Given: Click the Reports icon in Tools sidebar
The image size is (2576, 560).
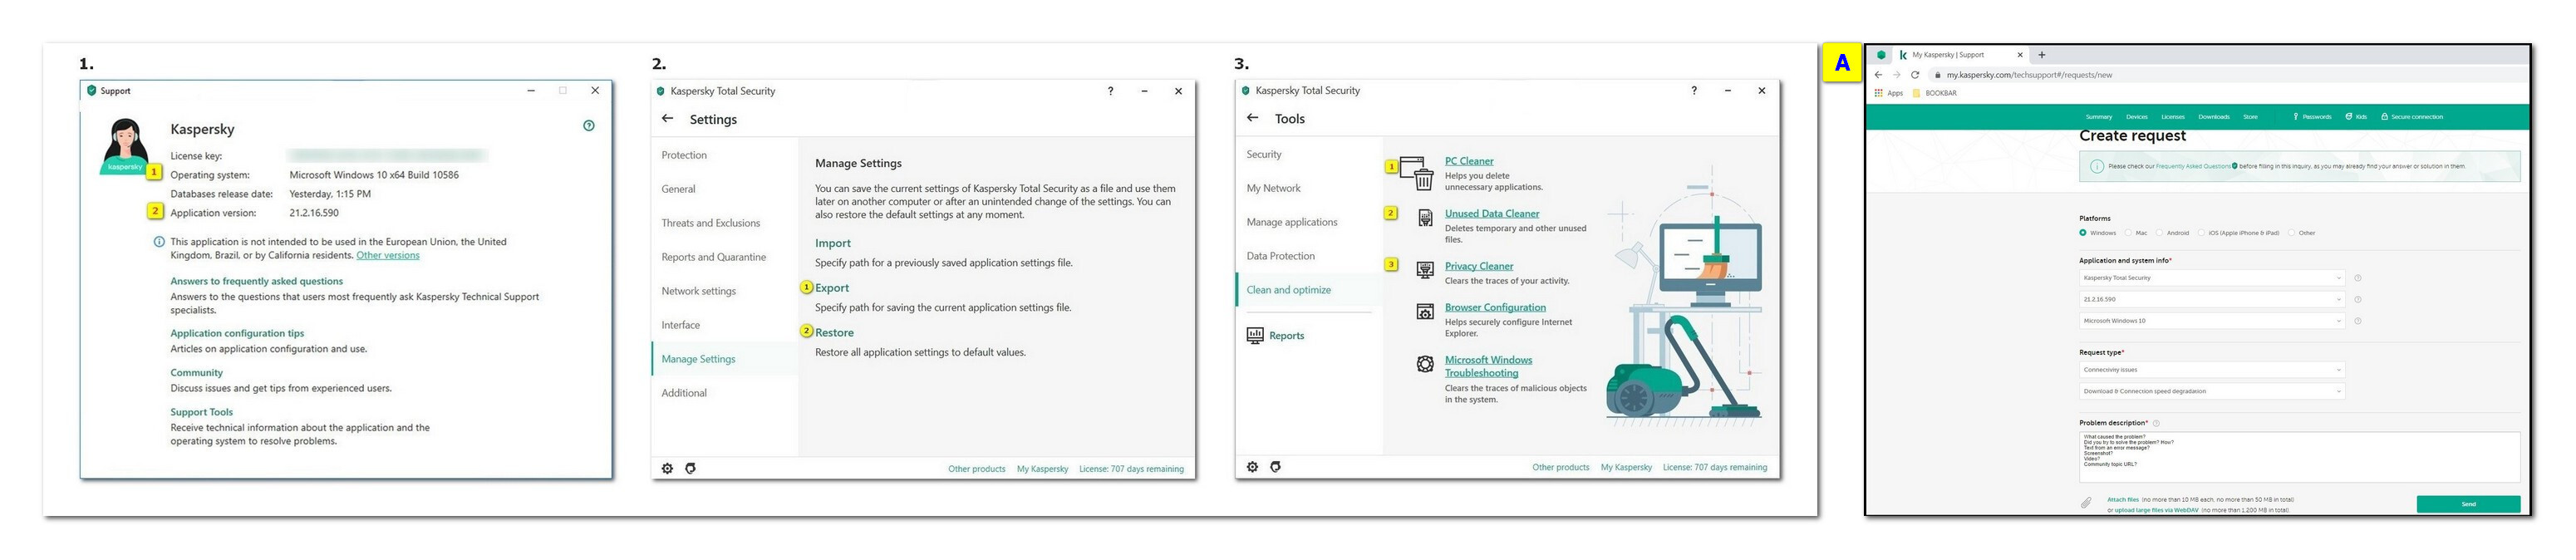Looking at the screenshot, I should [1255, 335].
